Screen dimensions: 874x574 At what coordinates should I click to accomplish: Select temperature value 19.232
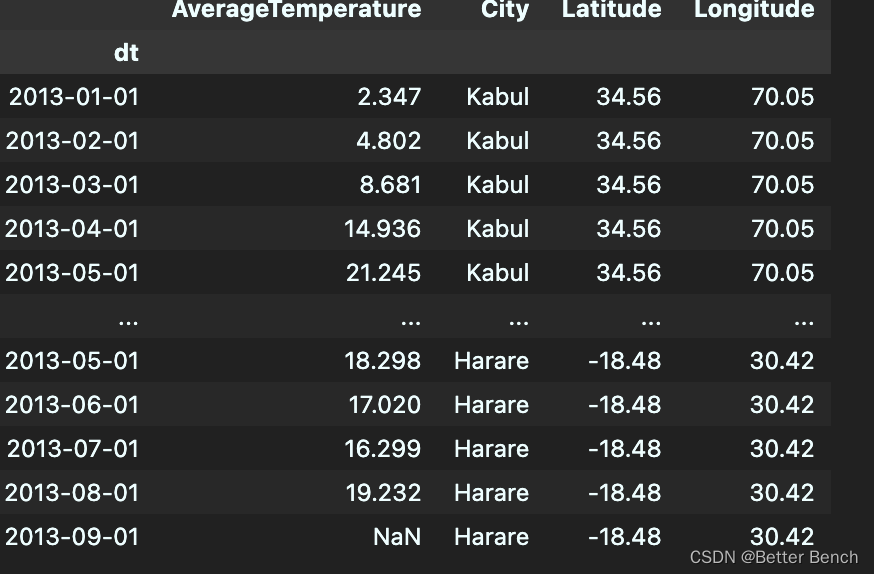pyautogui.click(x=383, y=493)
